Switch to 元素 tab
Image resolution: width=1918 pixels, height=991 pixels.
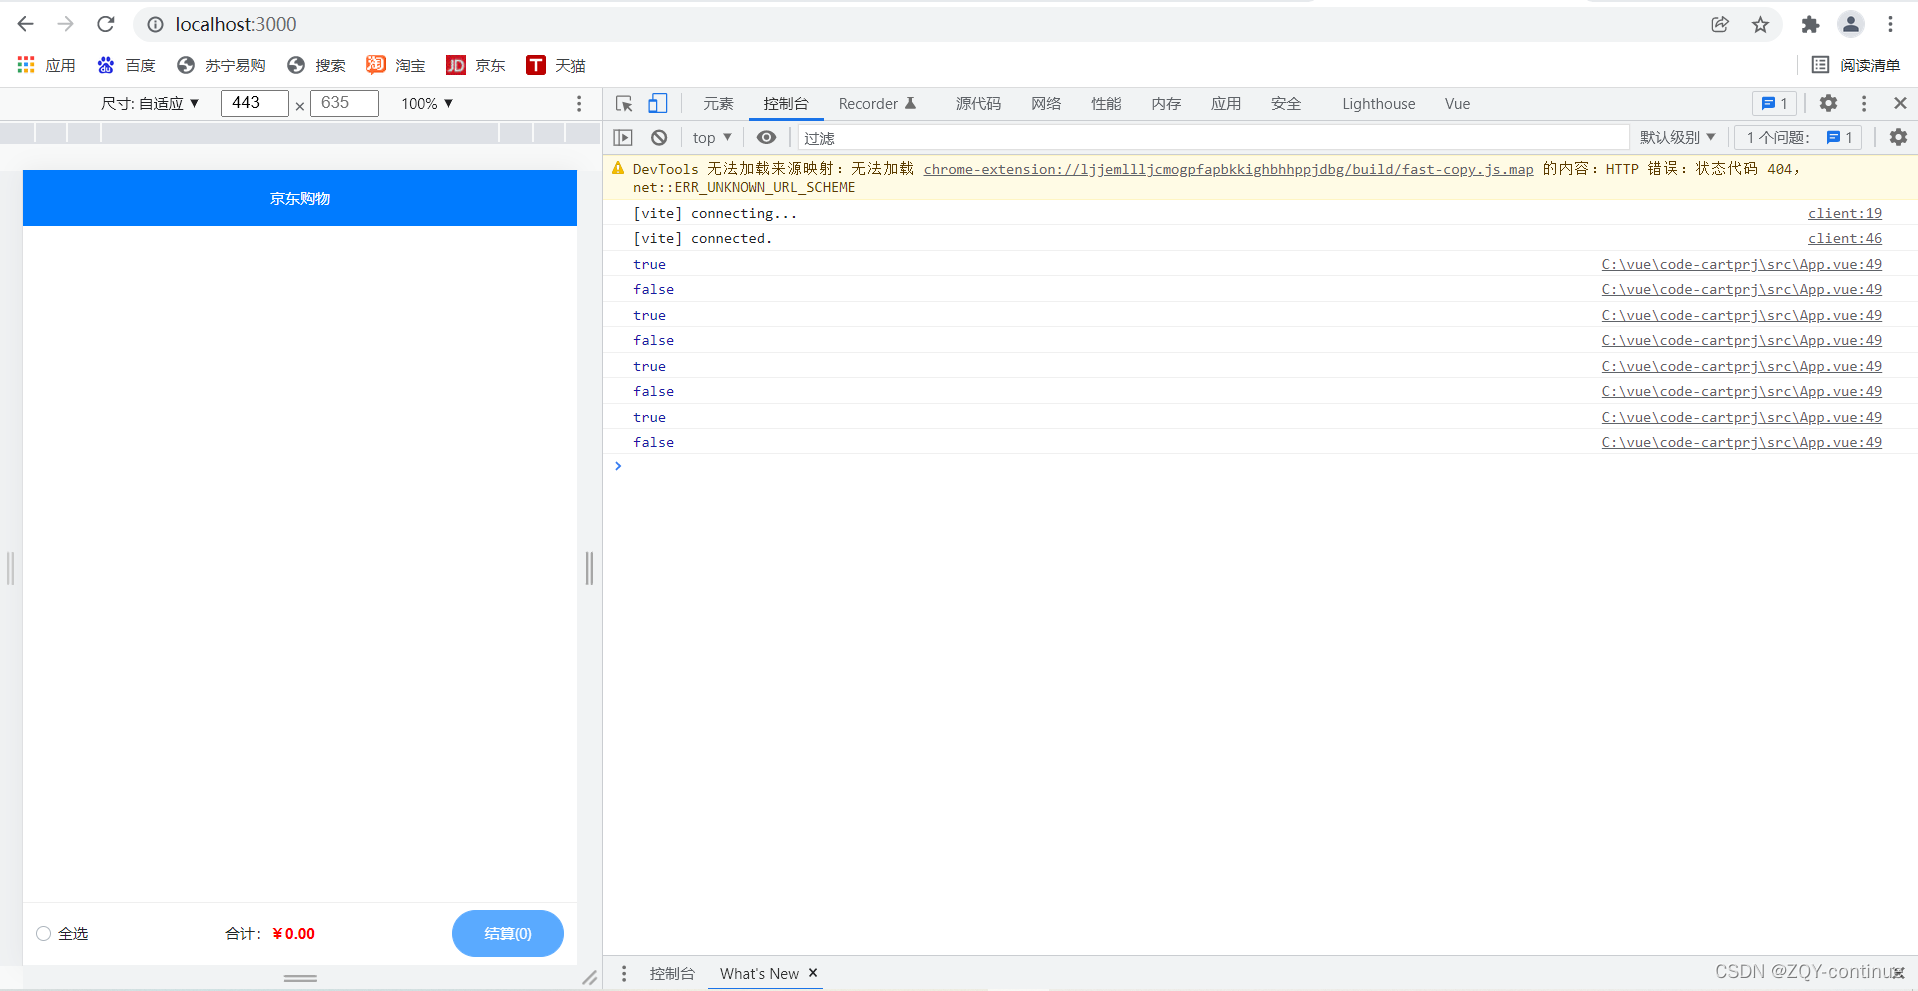718,103
